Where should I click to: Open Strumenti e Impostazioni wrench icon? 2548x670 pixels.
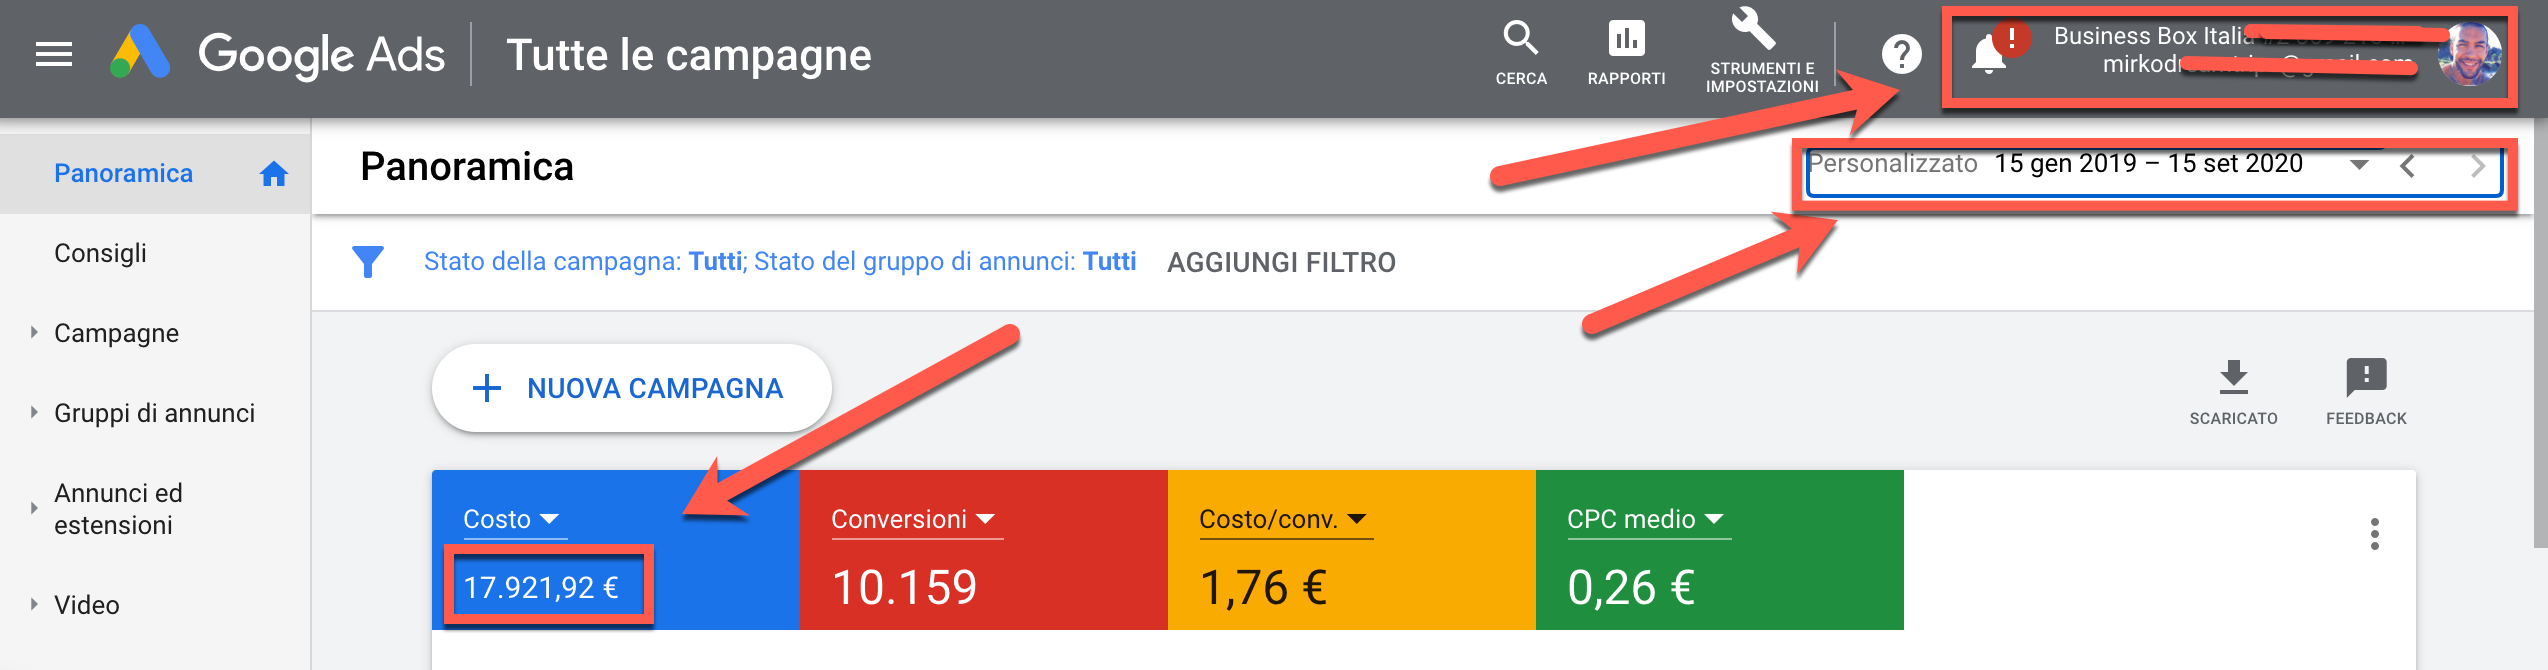[1753, 30]
